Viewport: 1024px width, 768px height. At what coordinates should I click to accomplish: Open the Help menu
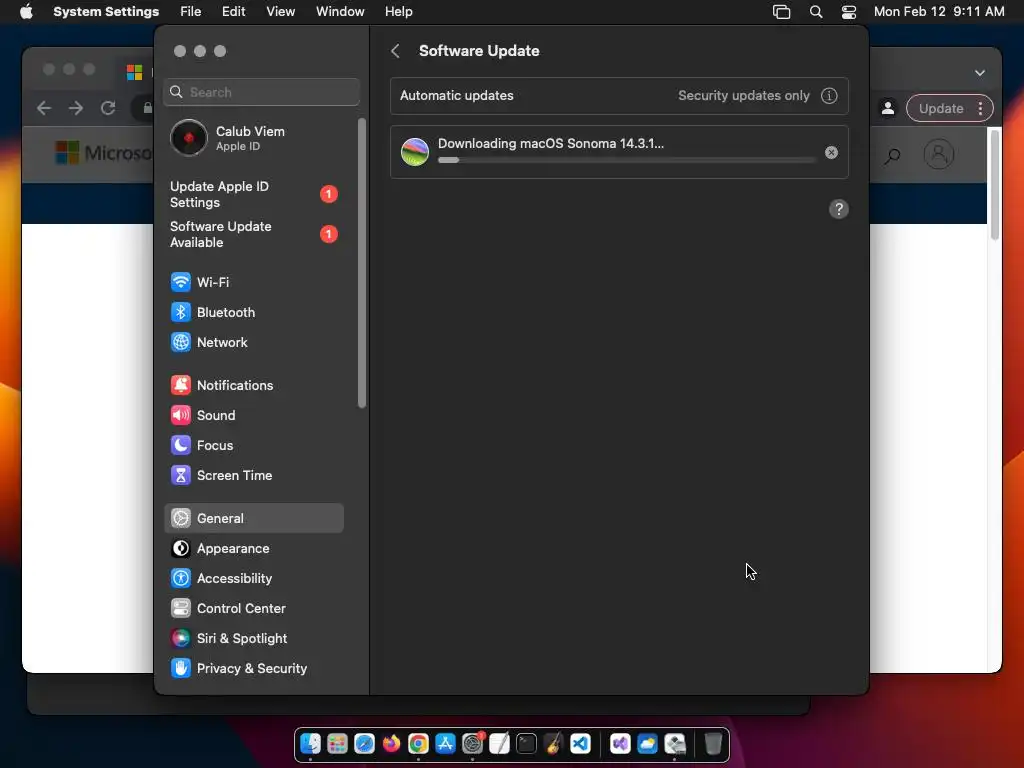tap(398, 12)
